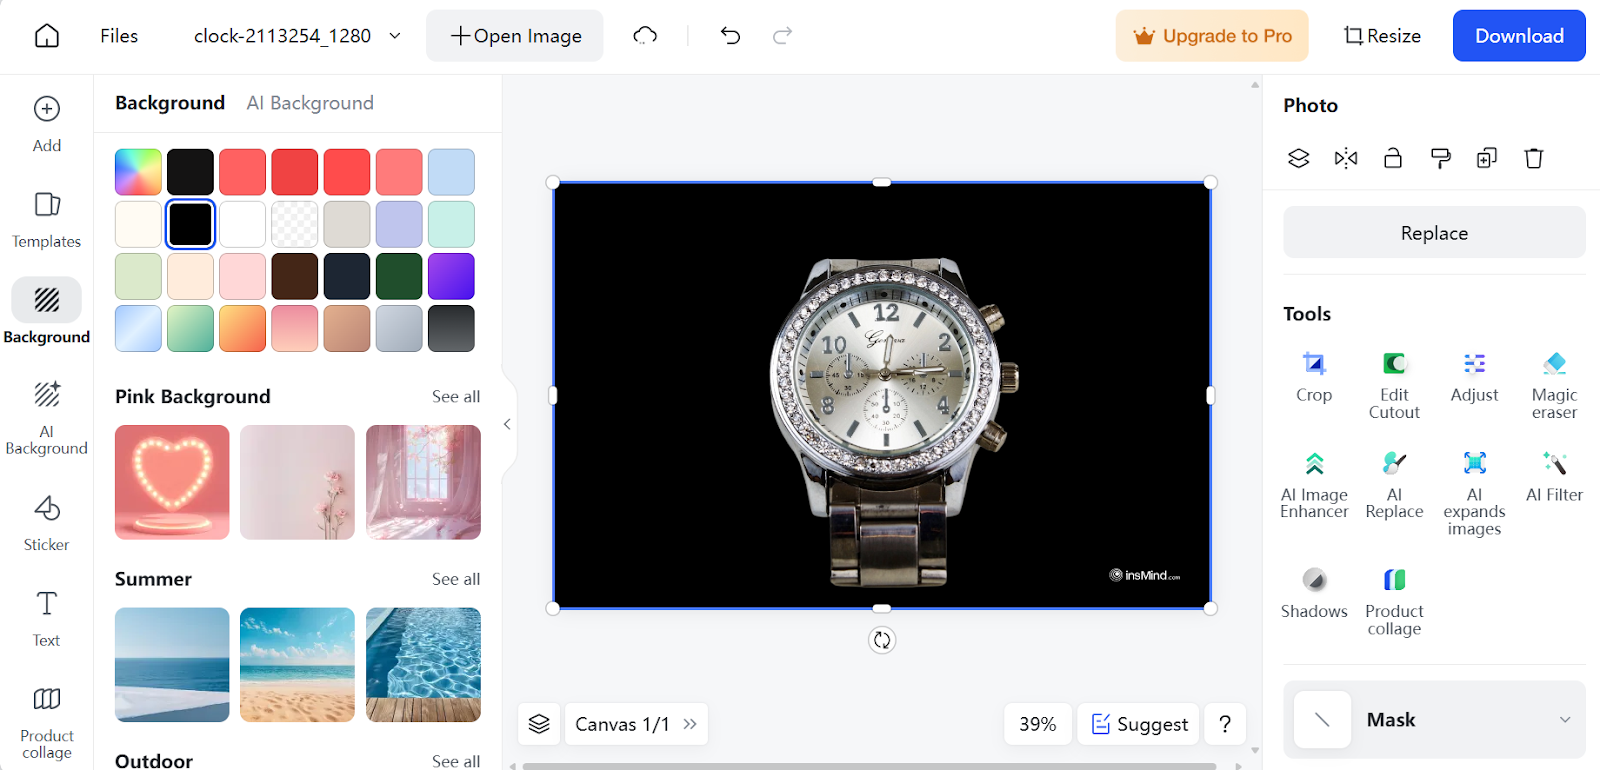Delete the photo with trash icon
1600x770 pixels.
click(x=1534, y=158)
